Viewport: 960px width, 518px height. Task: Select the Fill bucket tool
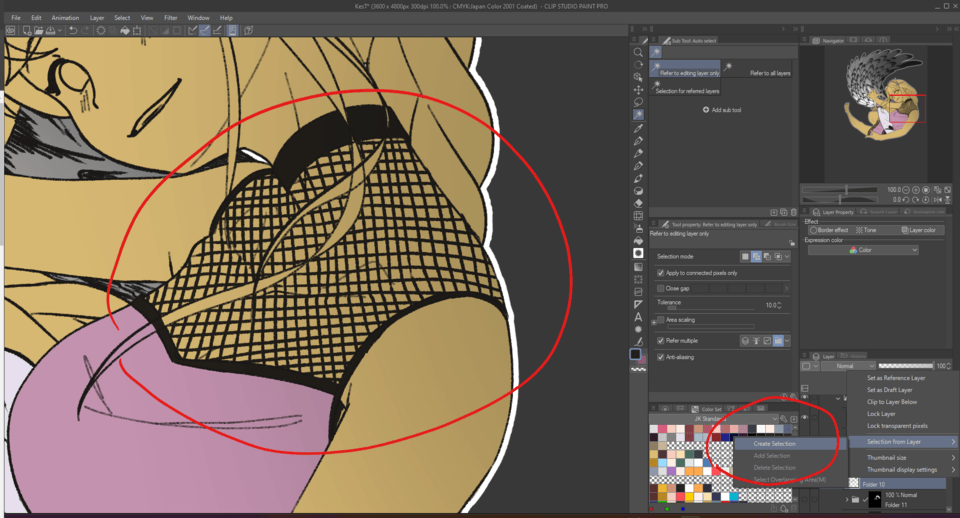638,241
